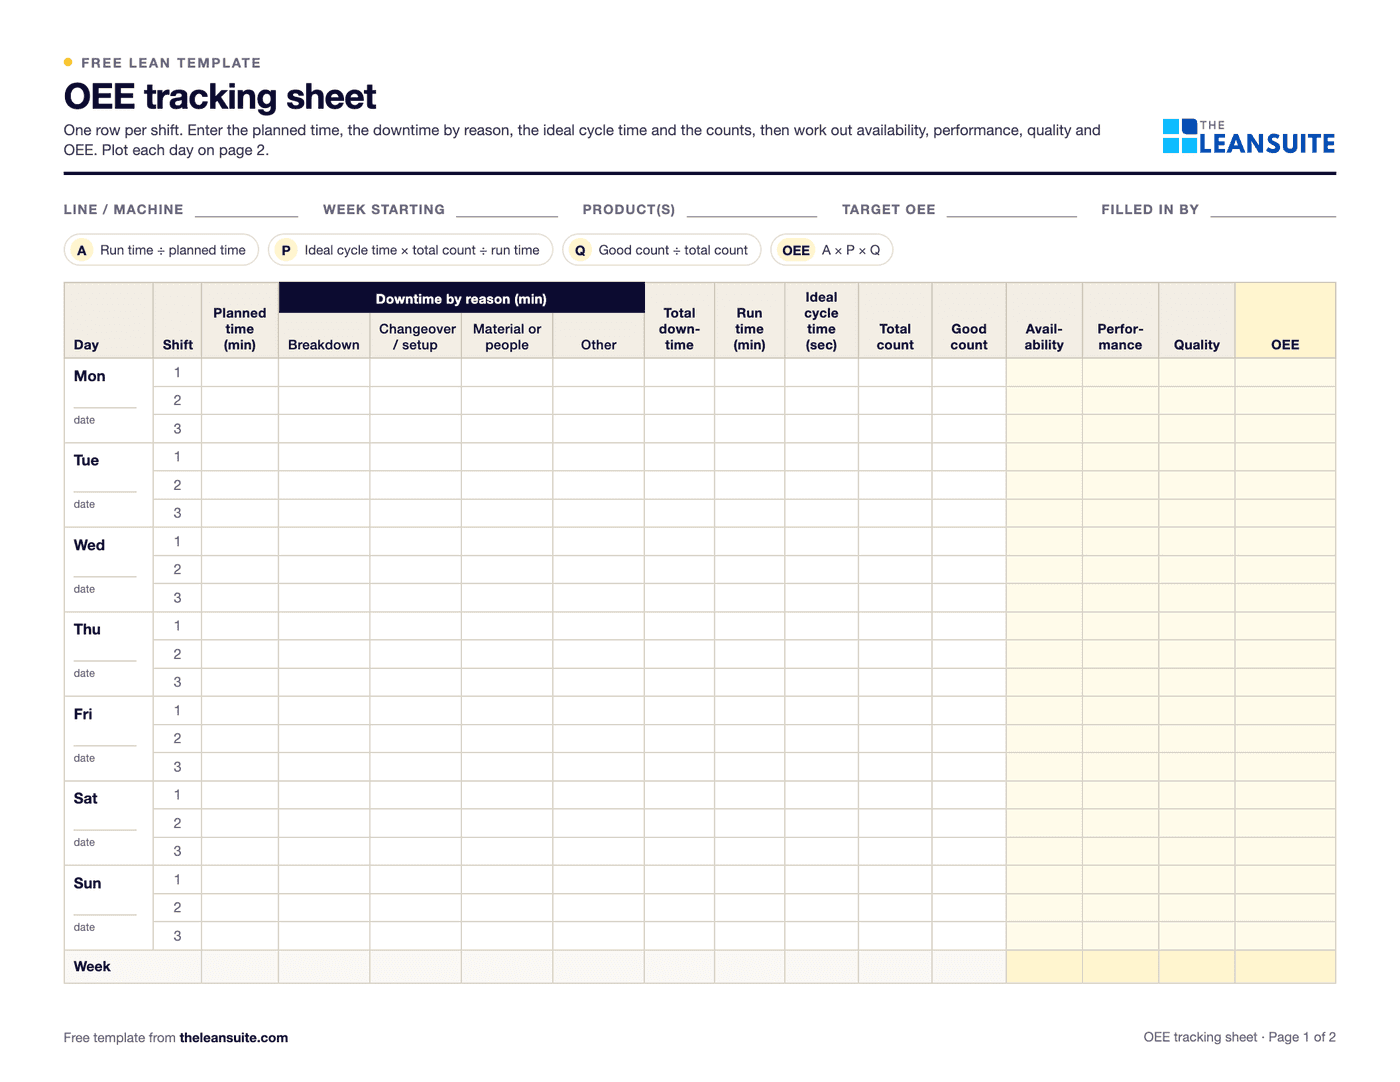Click the yellow Q quality badge

580,250
